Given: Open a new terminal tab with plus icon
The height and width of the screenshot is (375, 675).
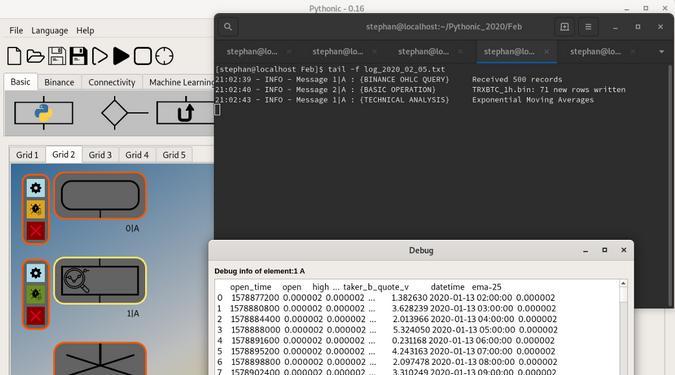Looking at the screenshot, I should click(x=564, y=27).
